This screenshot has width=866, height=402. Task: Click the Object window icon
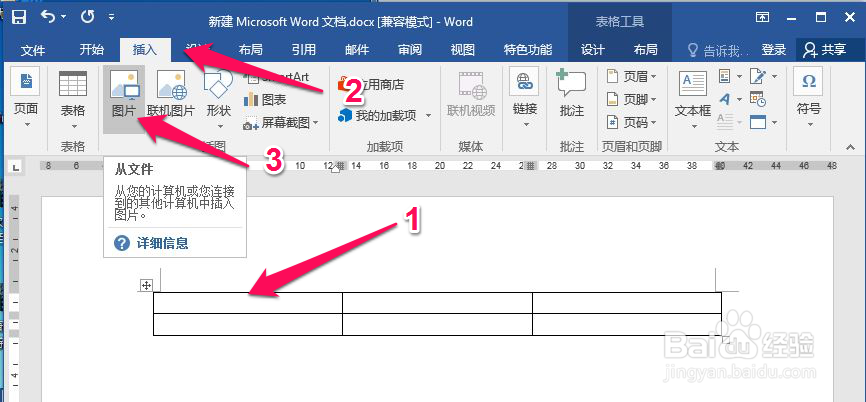coord(758,121)
